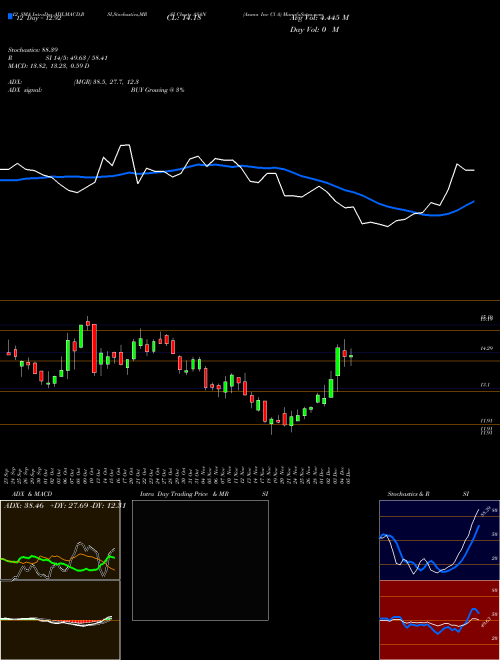Open the red RSI chart panel
This screenshot has height=660, width=500.
coord(439,620)
